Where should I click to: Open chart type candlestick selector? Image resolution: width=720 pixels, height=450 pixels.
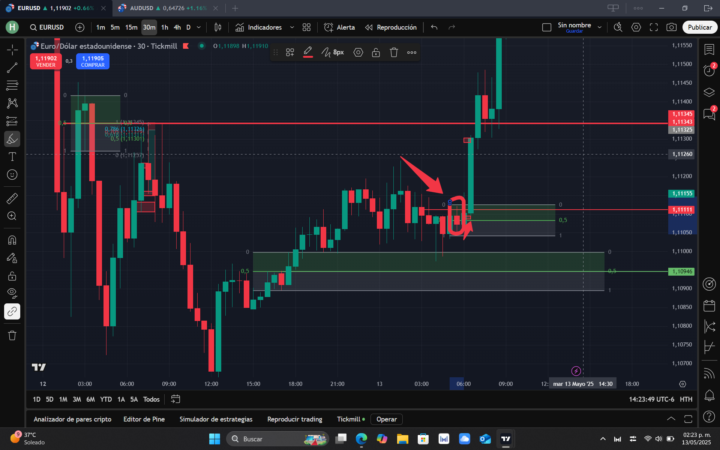218,28
